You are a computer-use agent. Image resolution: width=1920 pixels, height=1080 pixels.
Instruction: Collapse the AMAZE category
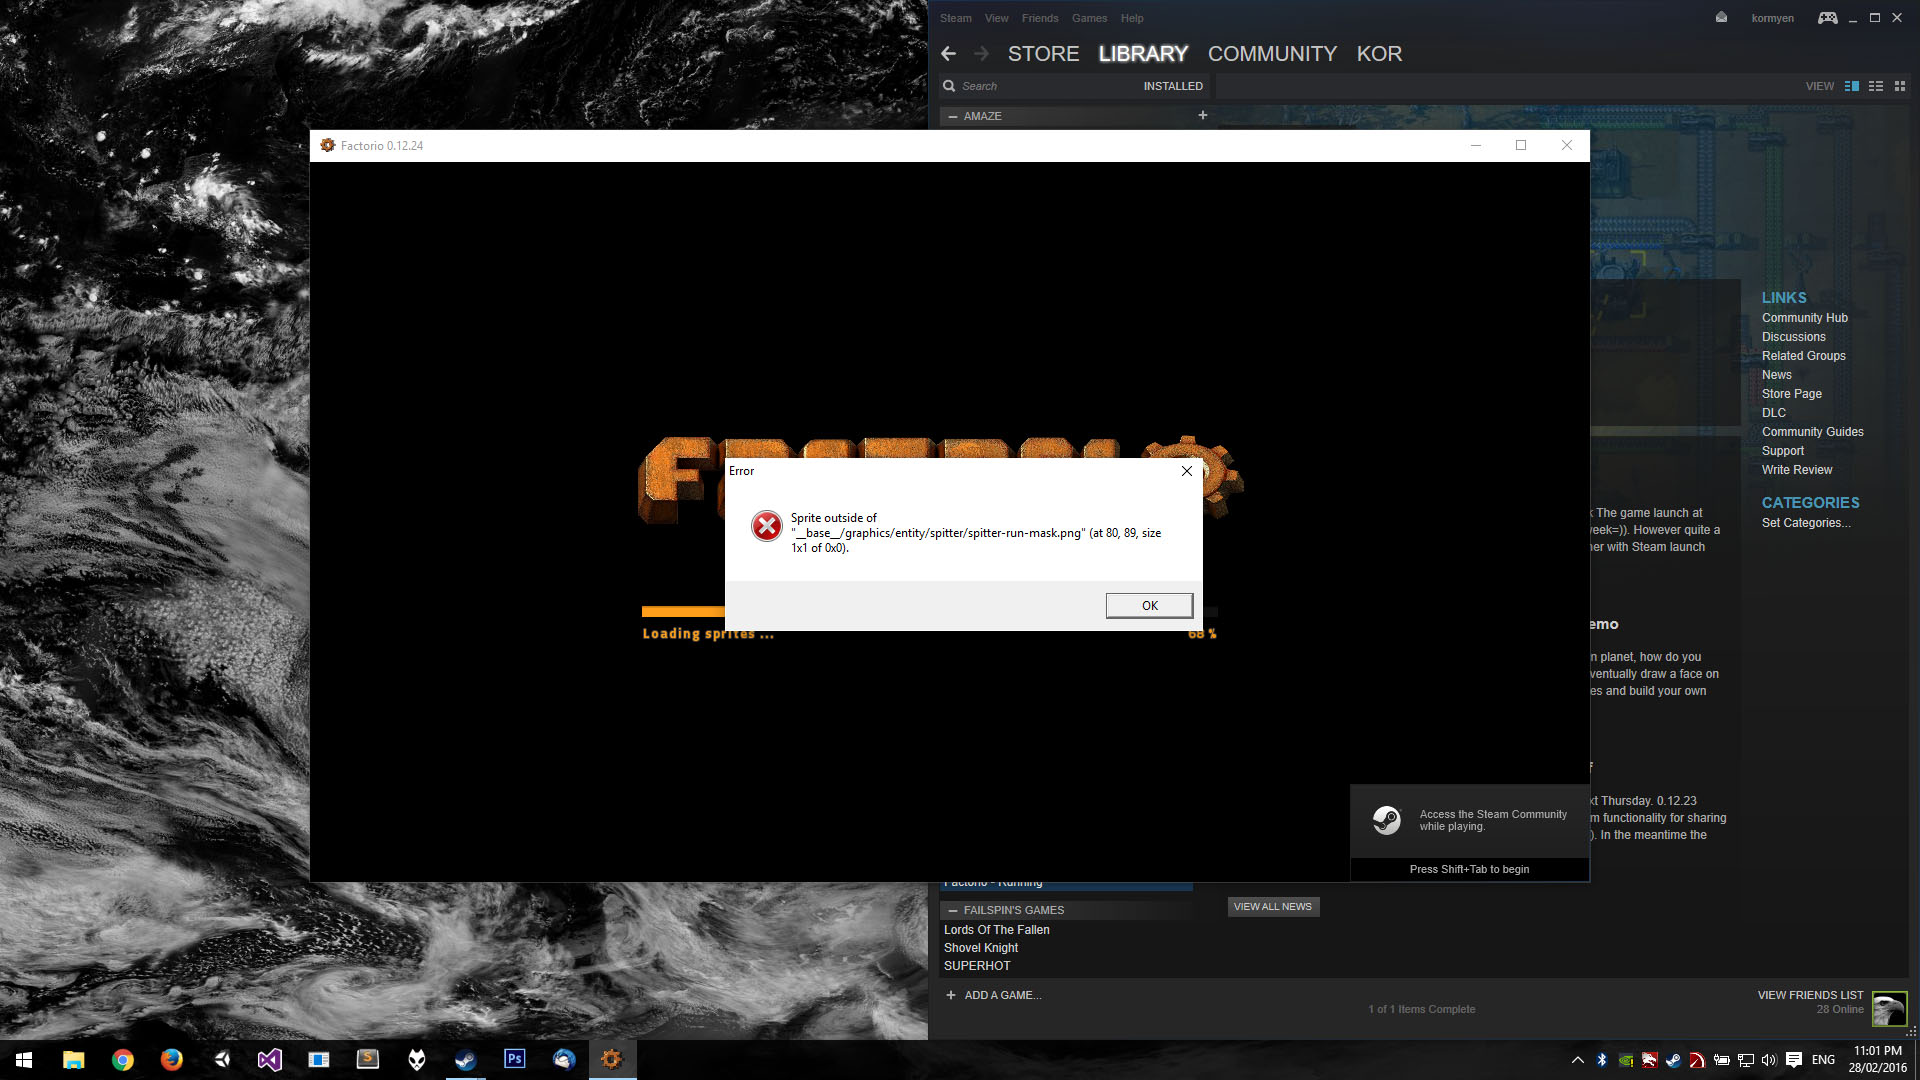click(x=953, y=116)
